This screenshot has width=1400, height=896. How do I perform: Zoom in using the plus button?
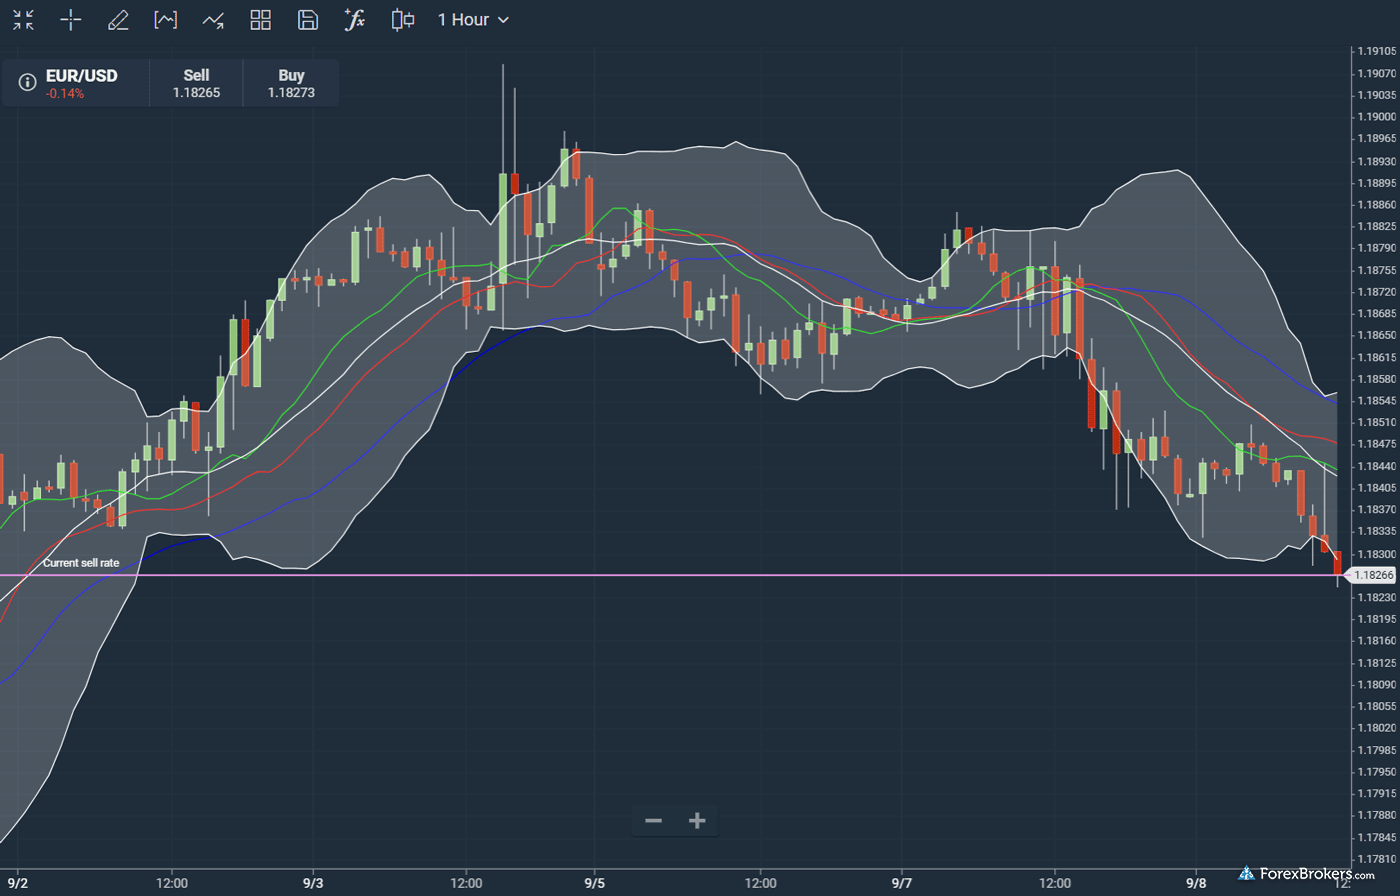[x=697, y=821]
